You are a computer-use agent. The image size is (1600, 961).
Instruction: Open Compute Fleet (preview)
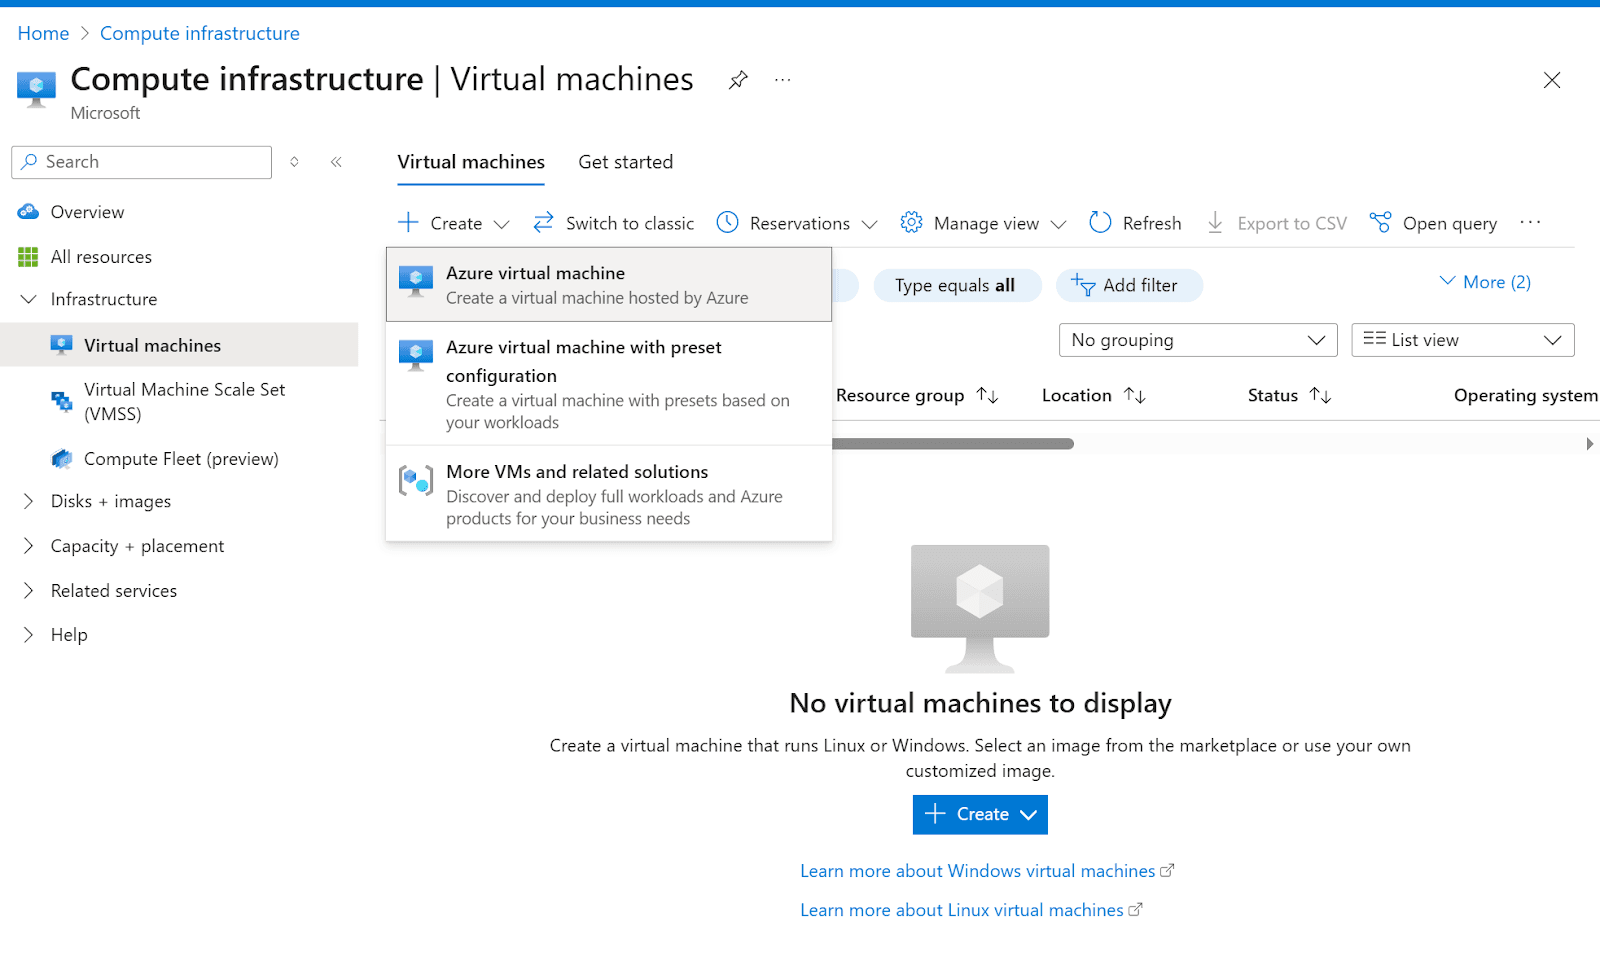point(182,458)
